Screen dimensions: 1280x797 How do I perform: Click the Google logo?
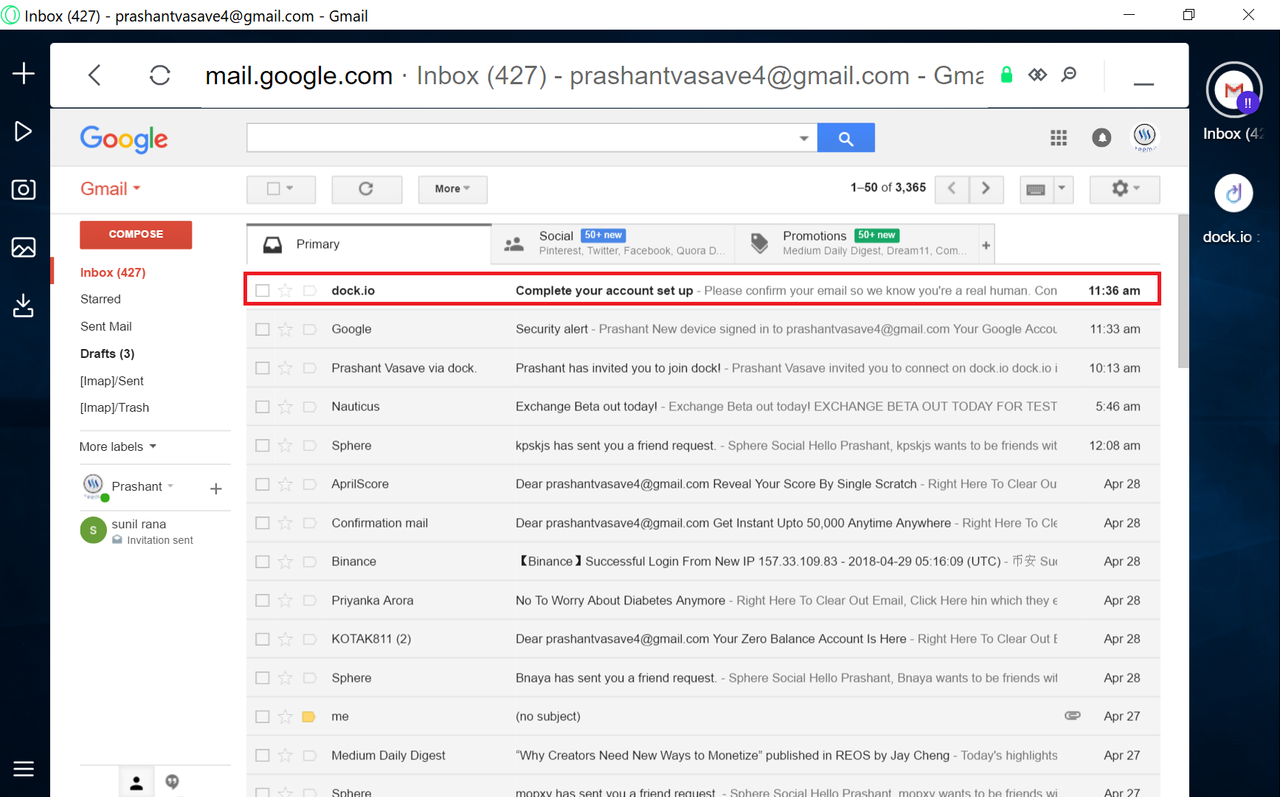124,139
